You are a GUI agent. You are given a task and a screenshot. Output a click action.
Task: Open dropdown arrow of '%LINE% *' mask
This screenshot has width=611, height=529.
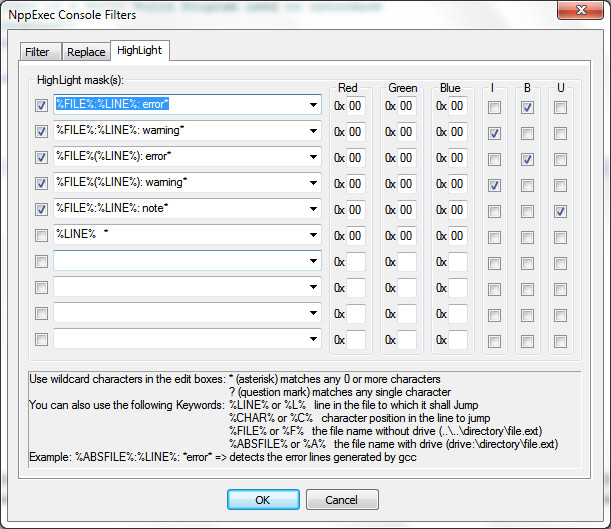[313, 235]
